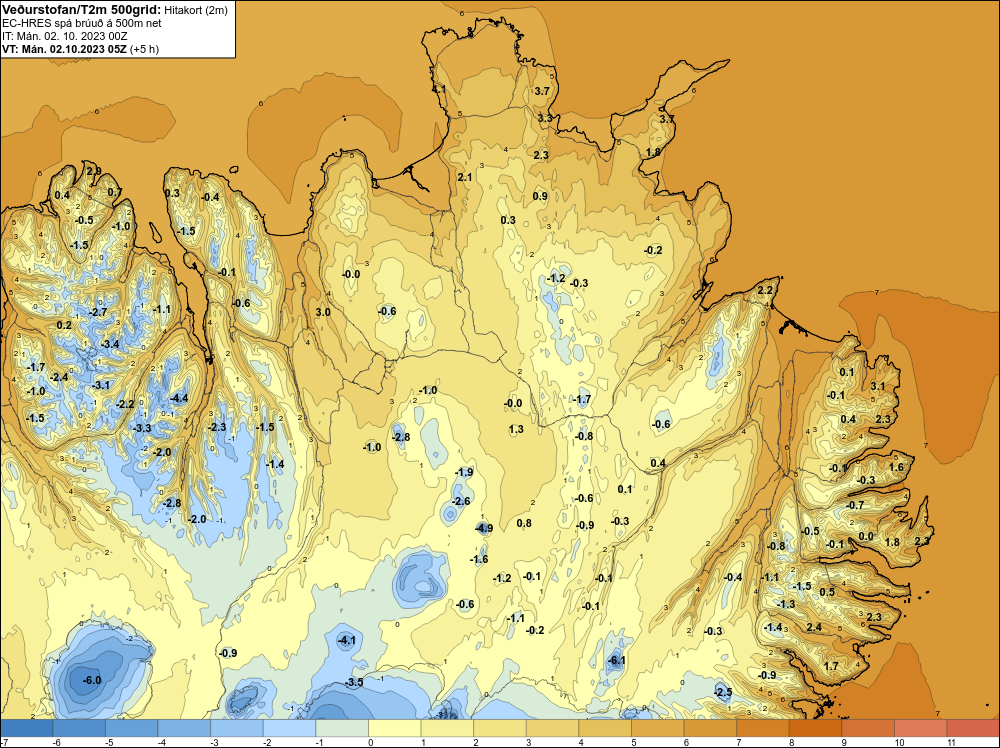This screenshot has height=748, width=1000.
Task: Click the 0.5 temperature reading
Action: [x=827, y=592]
